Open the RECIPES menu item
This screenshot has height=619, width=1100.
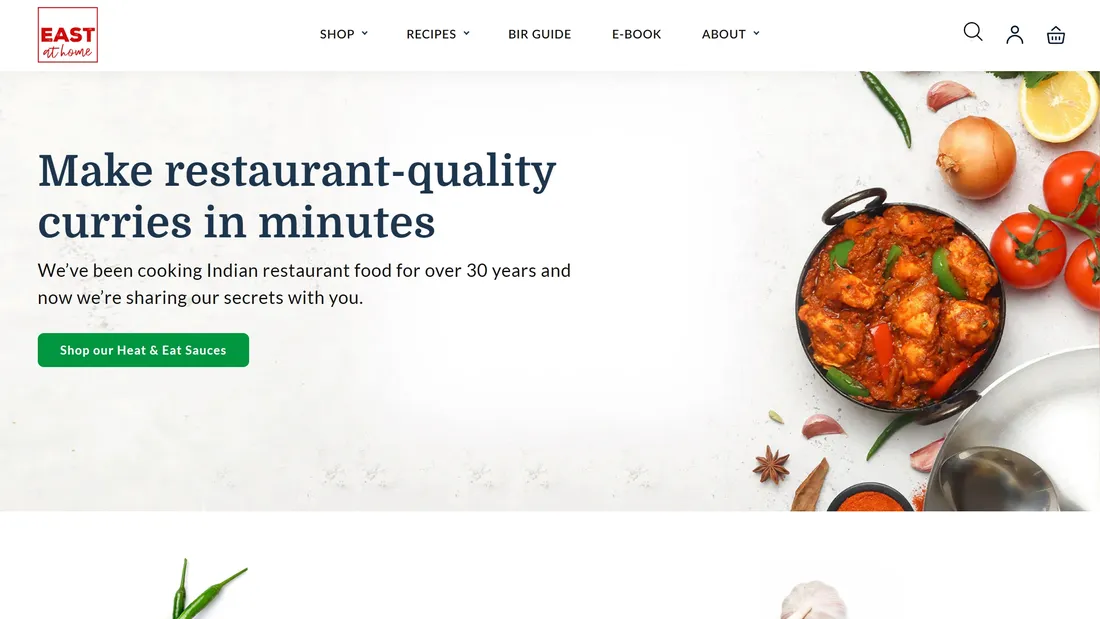click(431, 34)
